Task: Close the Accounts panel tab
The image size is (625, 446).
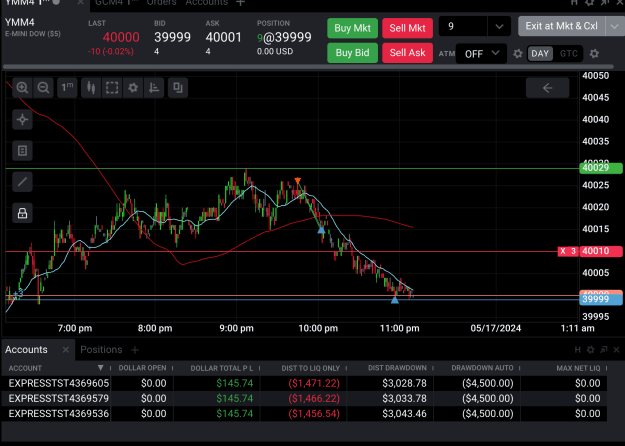Action: (x=66, y=350)
